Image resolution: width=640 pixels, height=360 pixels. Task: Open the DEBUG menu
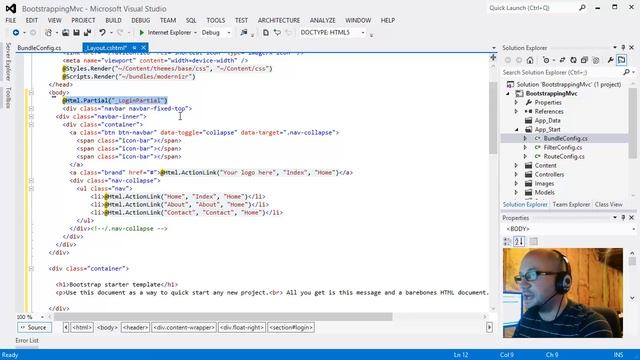[x=140, y=20]
